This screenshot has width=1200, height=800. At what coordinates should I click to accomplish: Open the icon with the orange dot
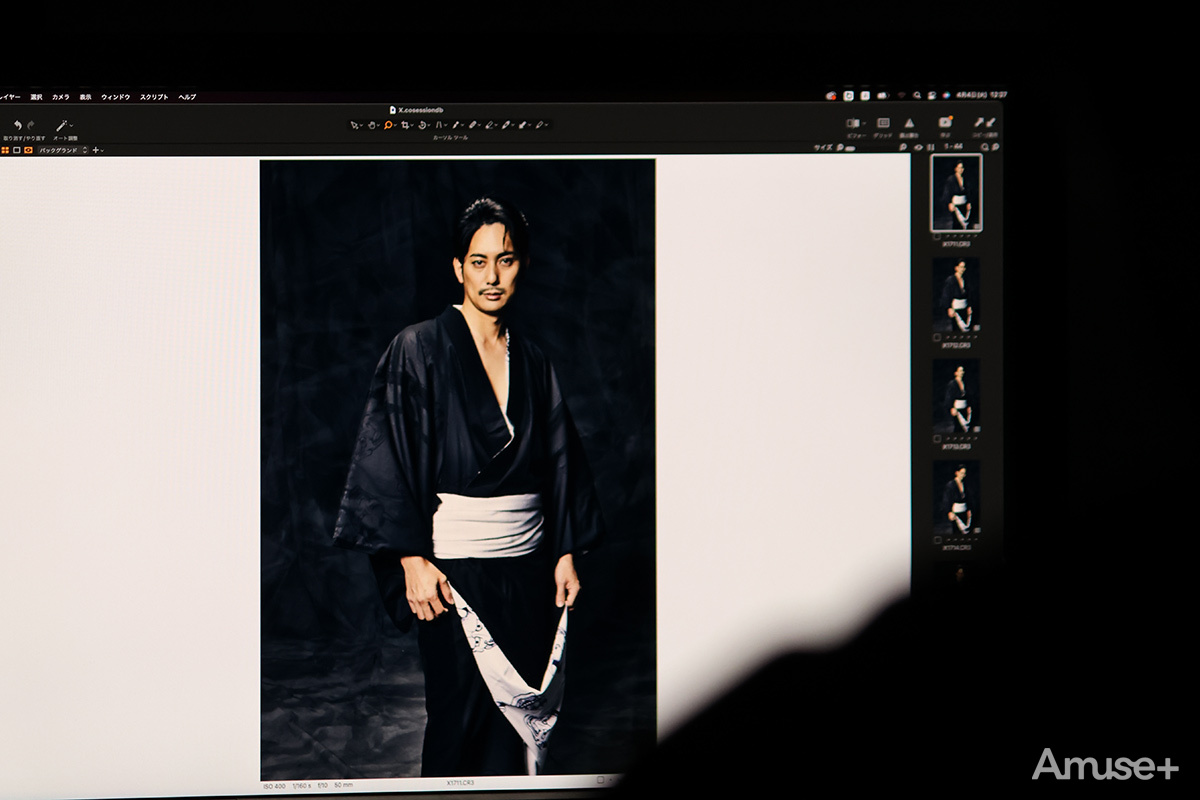click(x=945, y=122)
